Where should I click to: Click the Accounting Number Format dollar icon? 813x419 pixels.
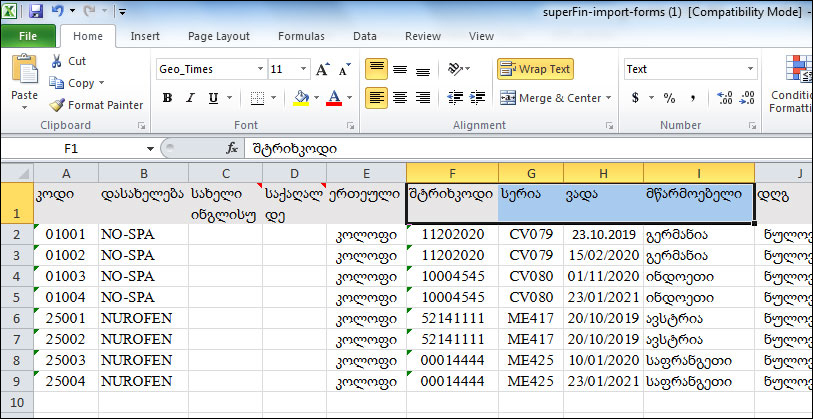[635, 98]
